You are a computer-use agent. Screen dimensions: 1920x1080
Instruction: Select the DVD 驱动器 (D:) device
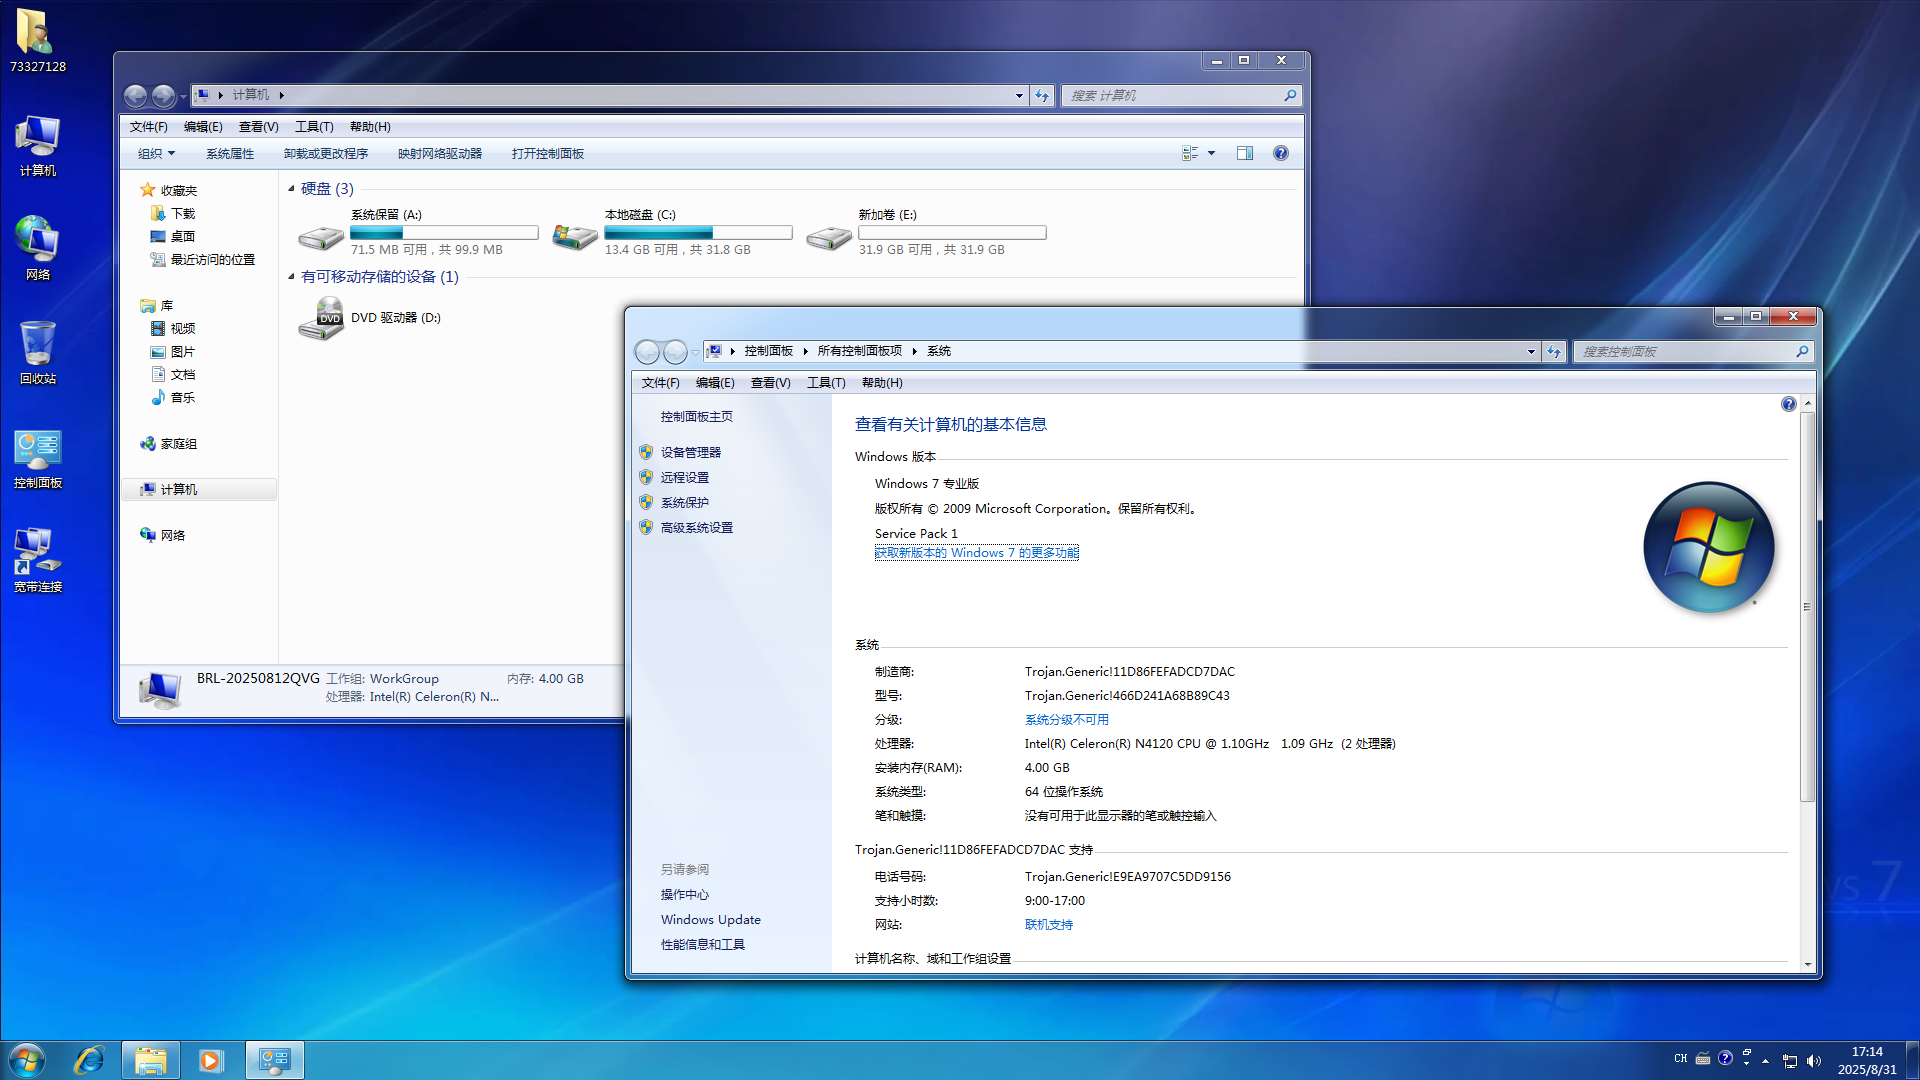(396, 317)
